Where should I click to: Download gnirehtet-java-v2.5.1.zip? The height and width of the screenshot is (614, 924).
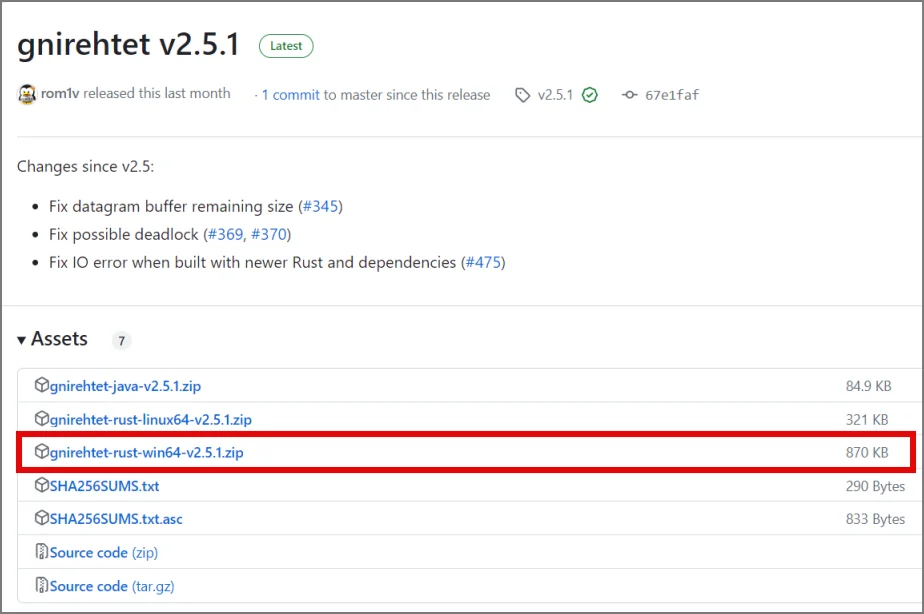click(x=126, y=386)
